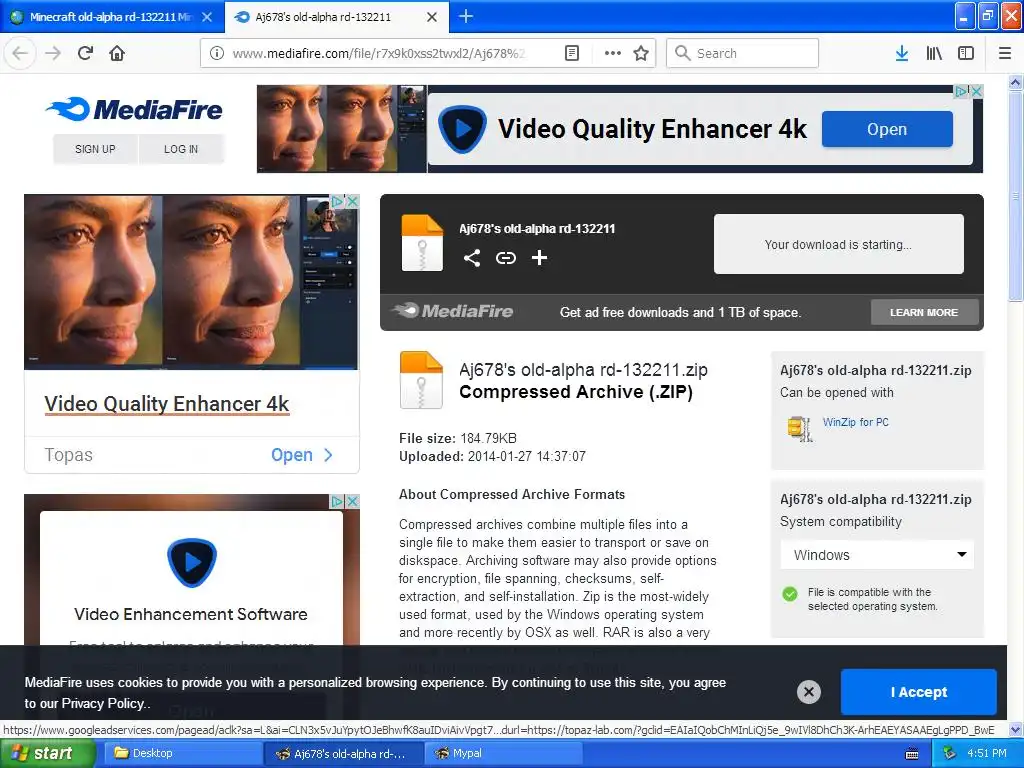
Task: Share the Aj678's old-alpha file
Action: point(472,258)
